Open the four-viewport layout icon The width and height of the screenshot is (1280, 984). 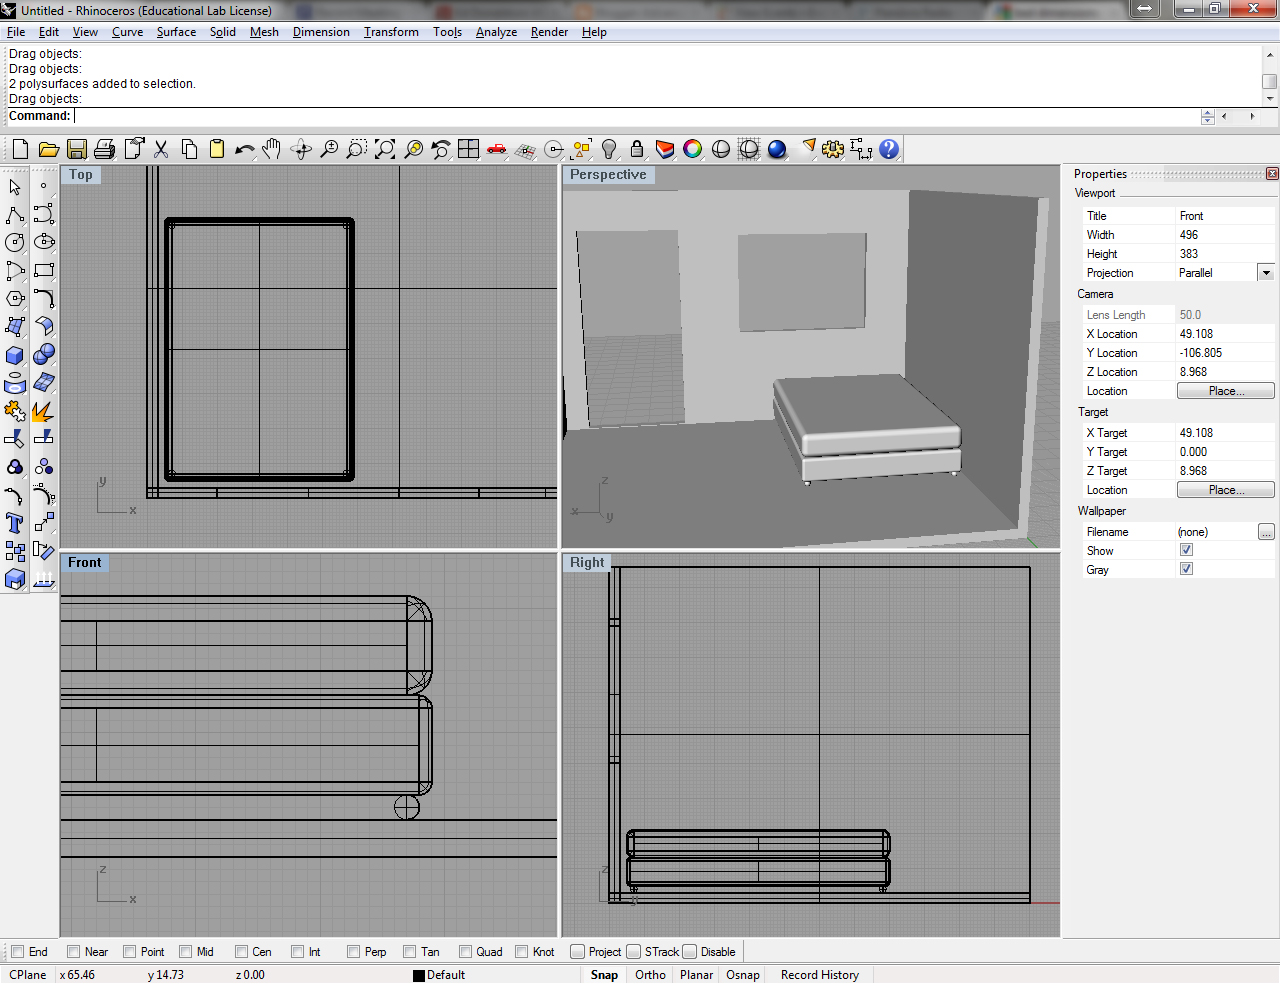point(468,150)
